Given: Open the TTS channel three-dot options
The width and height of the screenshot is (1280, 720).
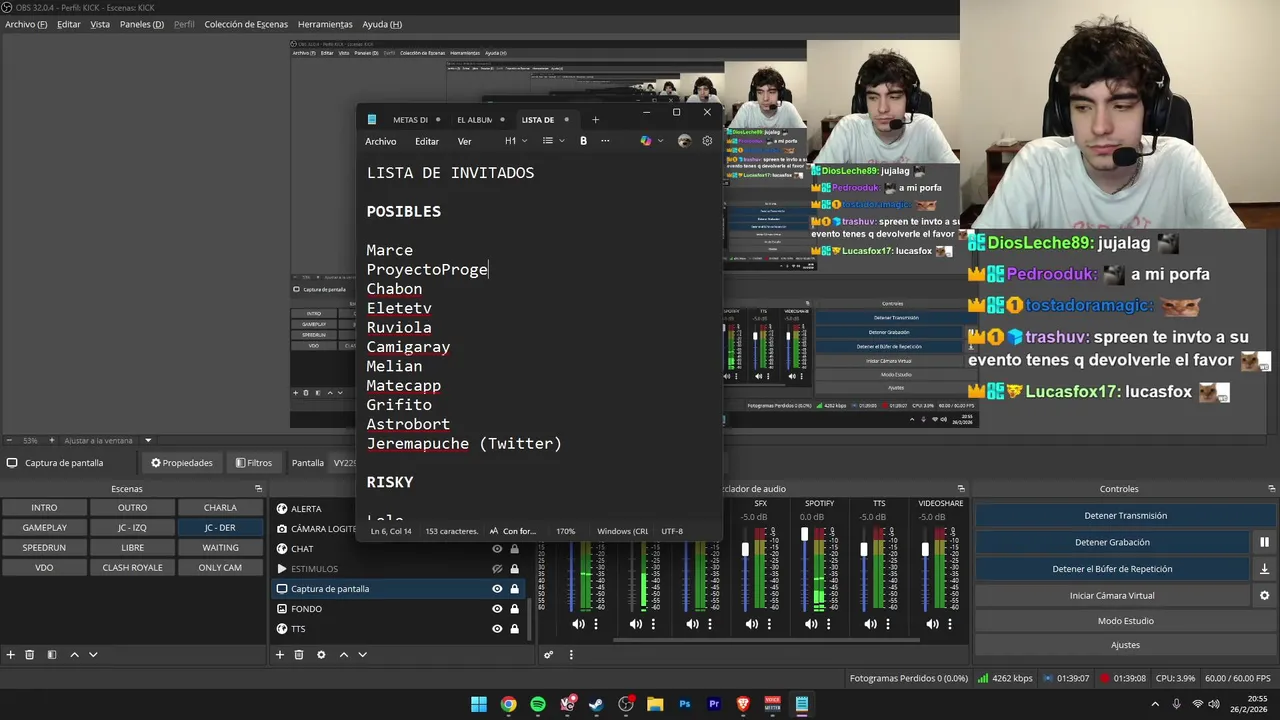Looking at the screenshot, I should (888, 624).
